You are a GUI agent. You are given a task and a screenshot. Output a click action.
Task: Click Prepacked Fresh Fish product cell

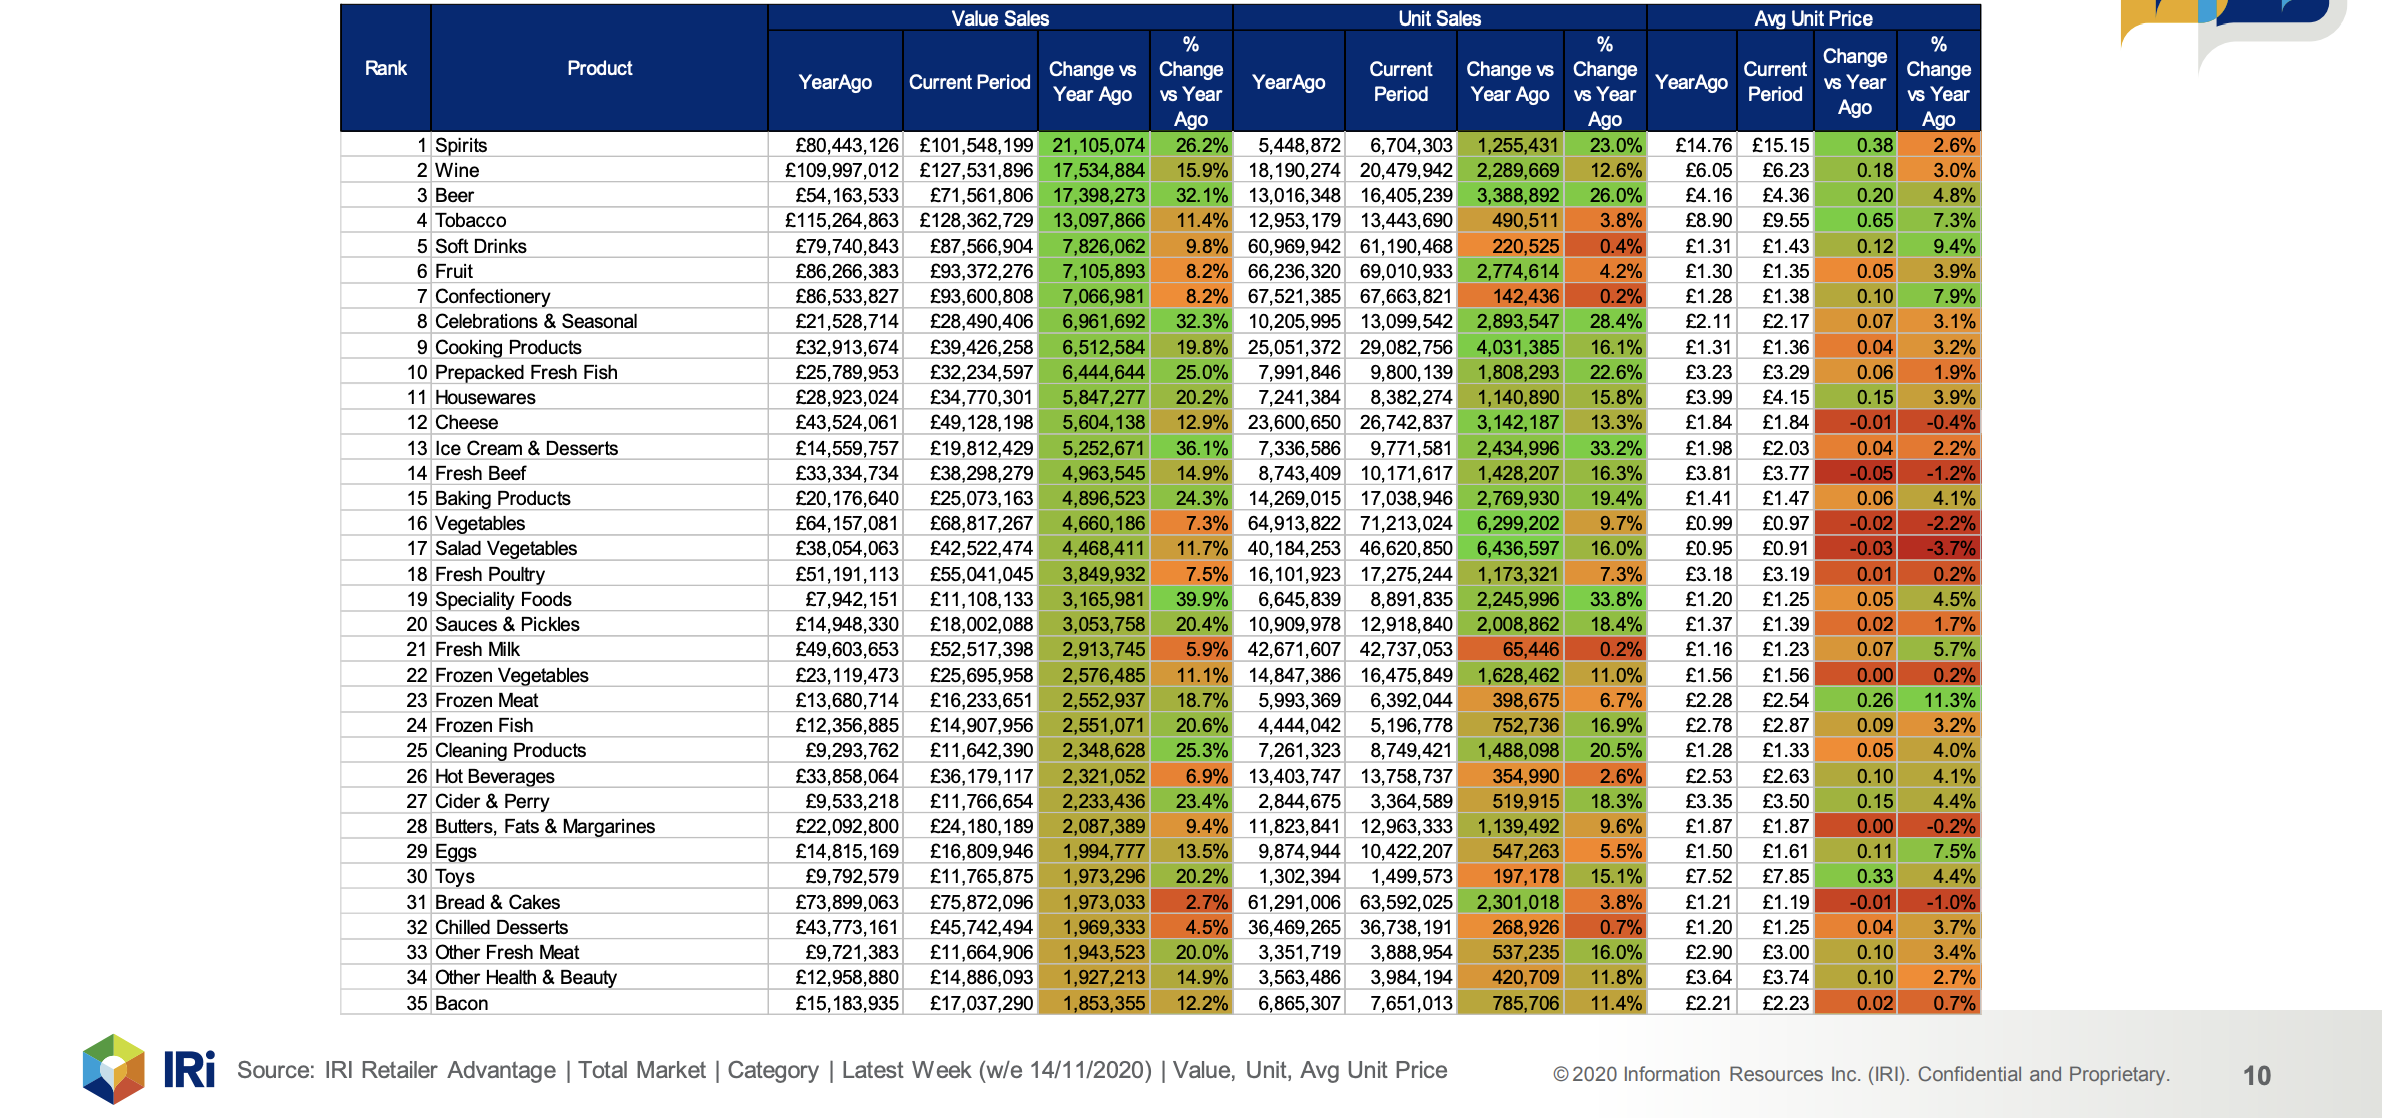(599, 372)
